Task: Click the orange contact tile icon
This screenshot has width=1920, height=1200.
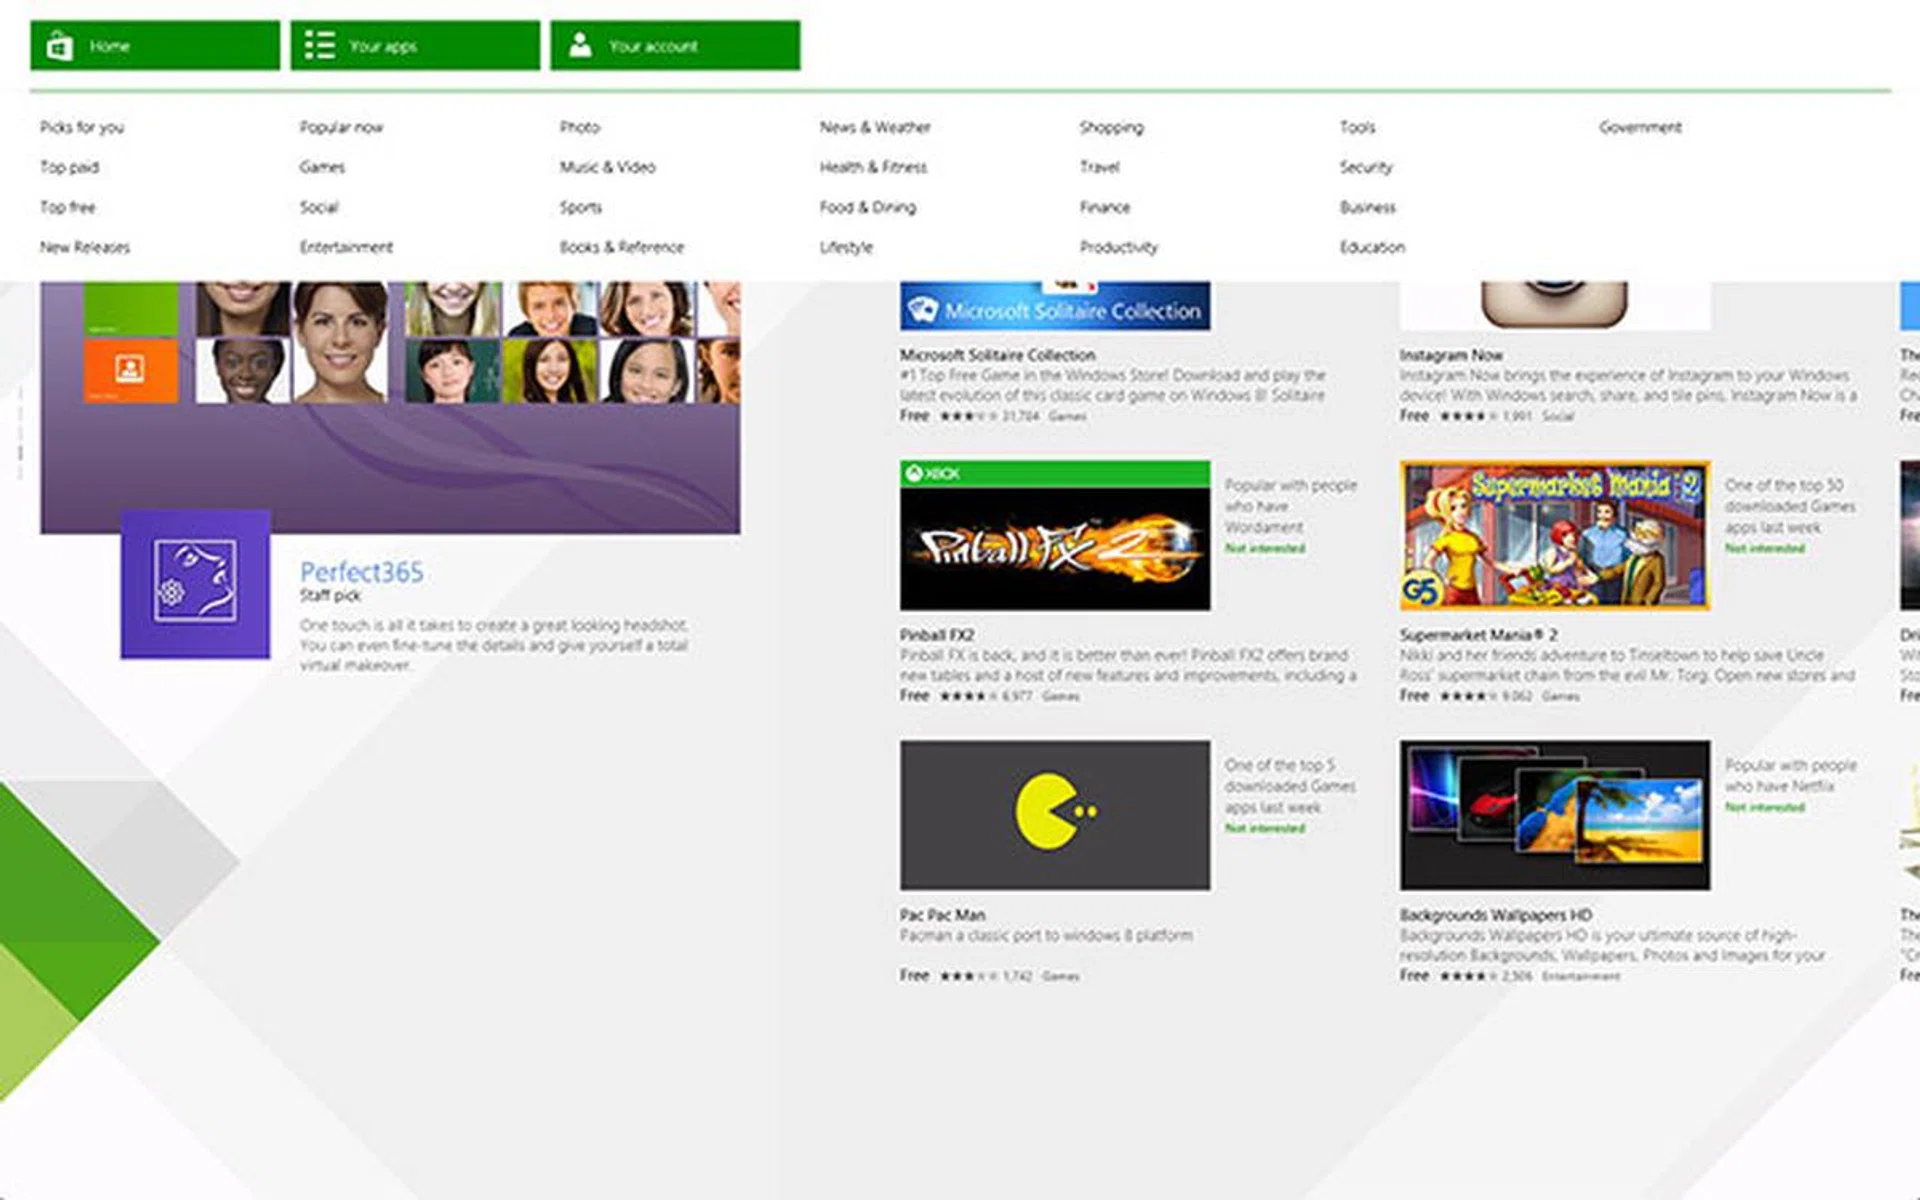Action: click(130, 369)
